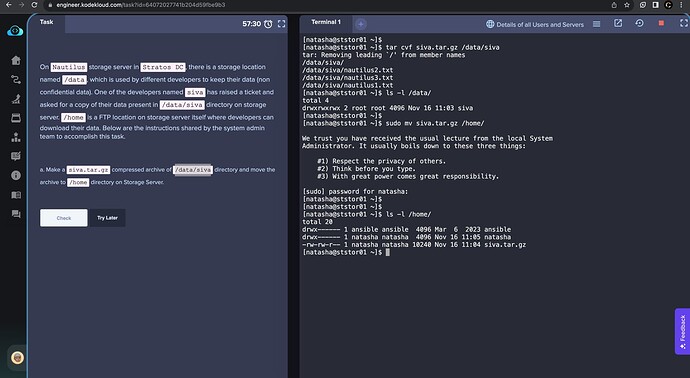
Task: Click the /data/siva/nautilus1.txt output line
Action: [348, 85]
